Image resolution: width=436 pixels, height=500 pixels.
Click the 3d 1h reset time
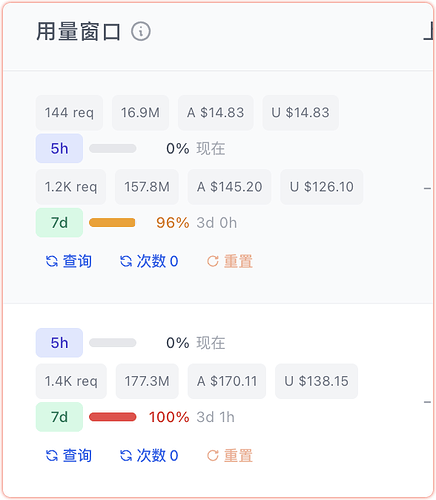(215, 417)
